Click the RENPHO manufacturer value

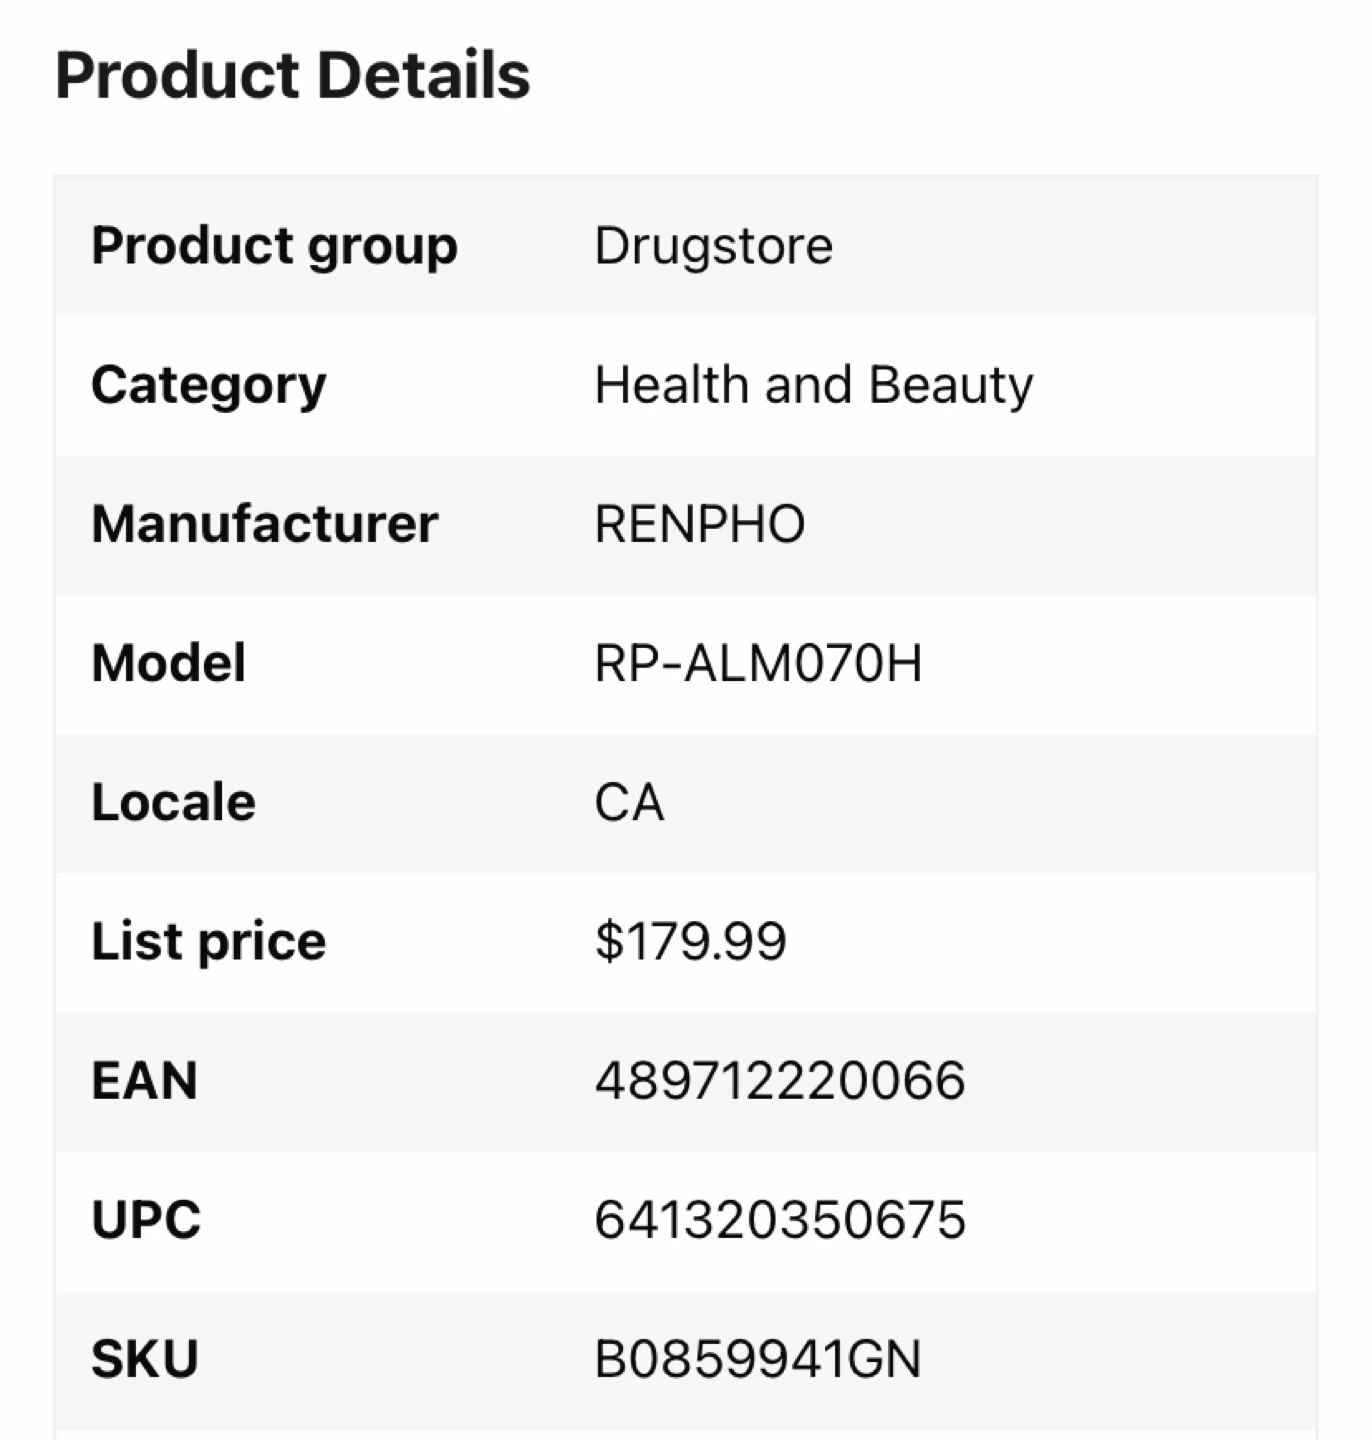(x=699, y=524)
